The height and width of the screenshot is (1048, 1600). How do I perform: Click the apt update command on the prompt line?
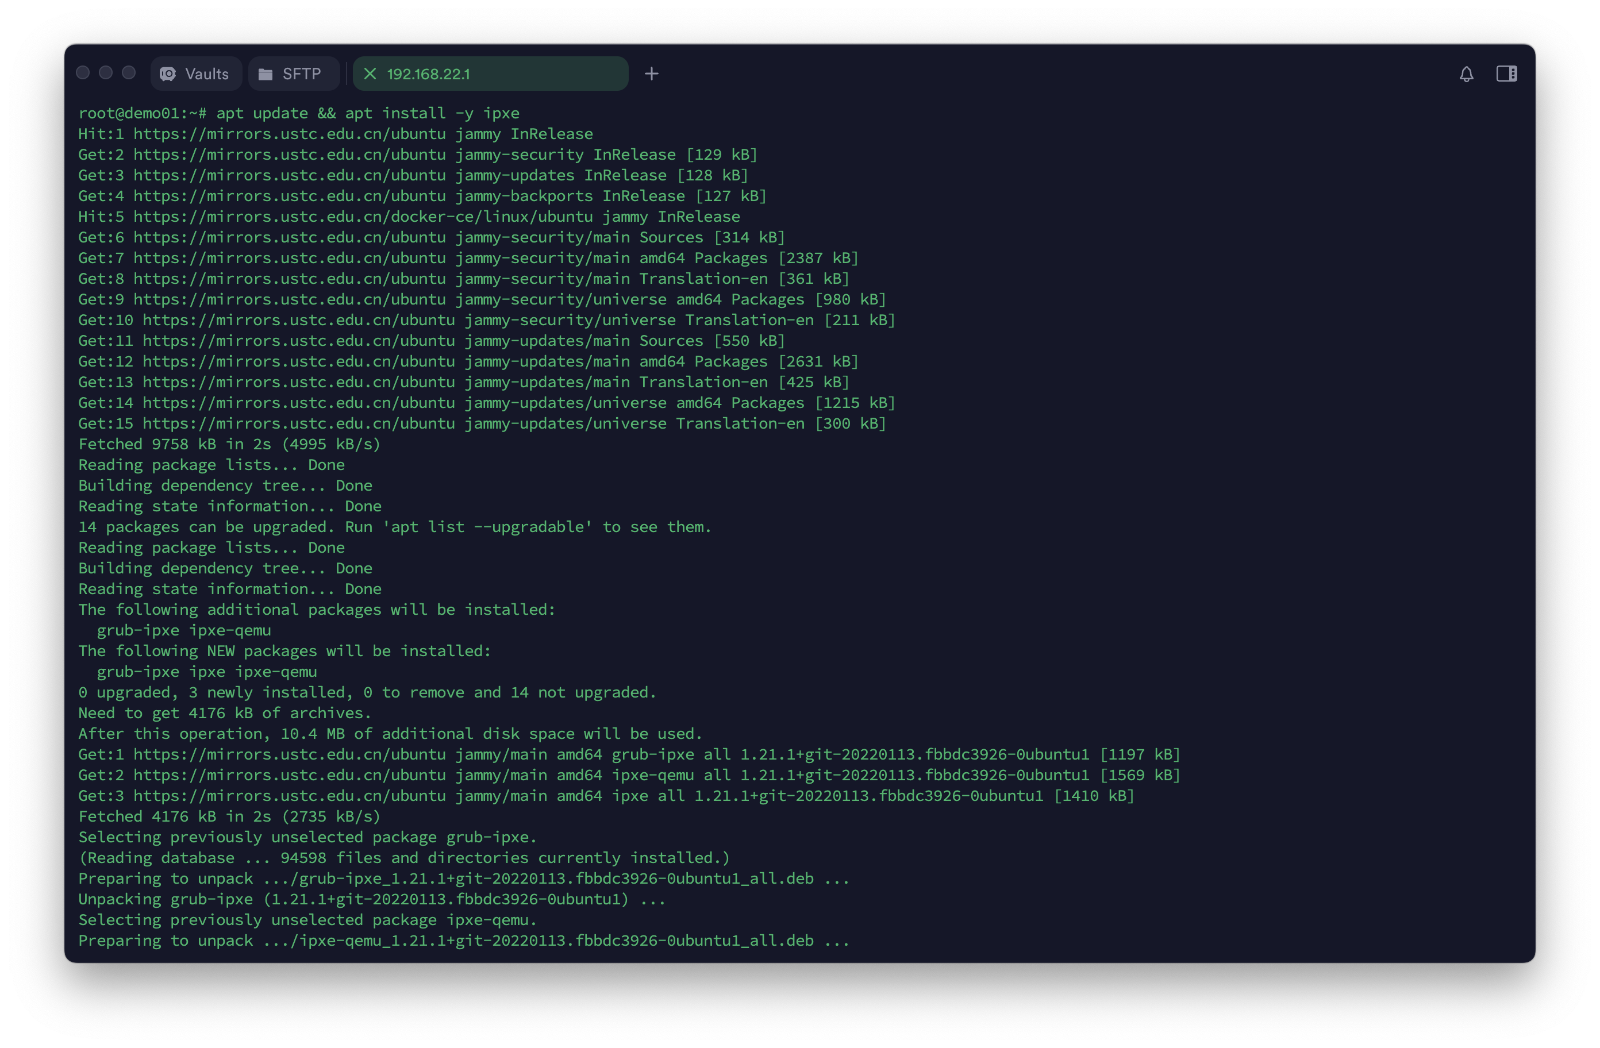click(x=367, y=113)
